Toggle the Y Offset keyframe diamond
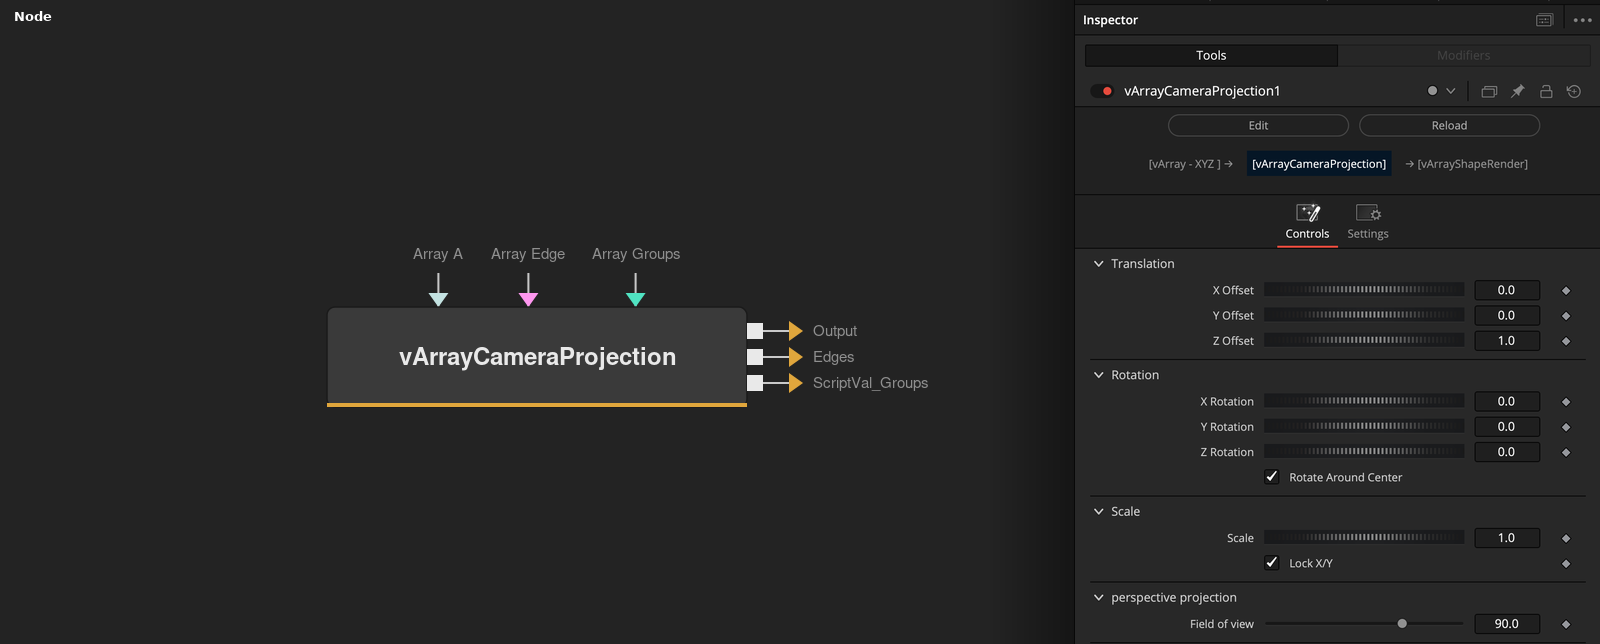The height and width of the screenshot is (644, 1600). (1566, 316)
